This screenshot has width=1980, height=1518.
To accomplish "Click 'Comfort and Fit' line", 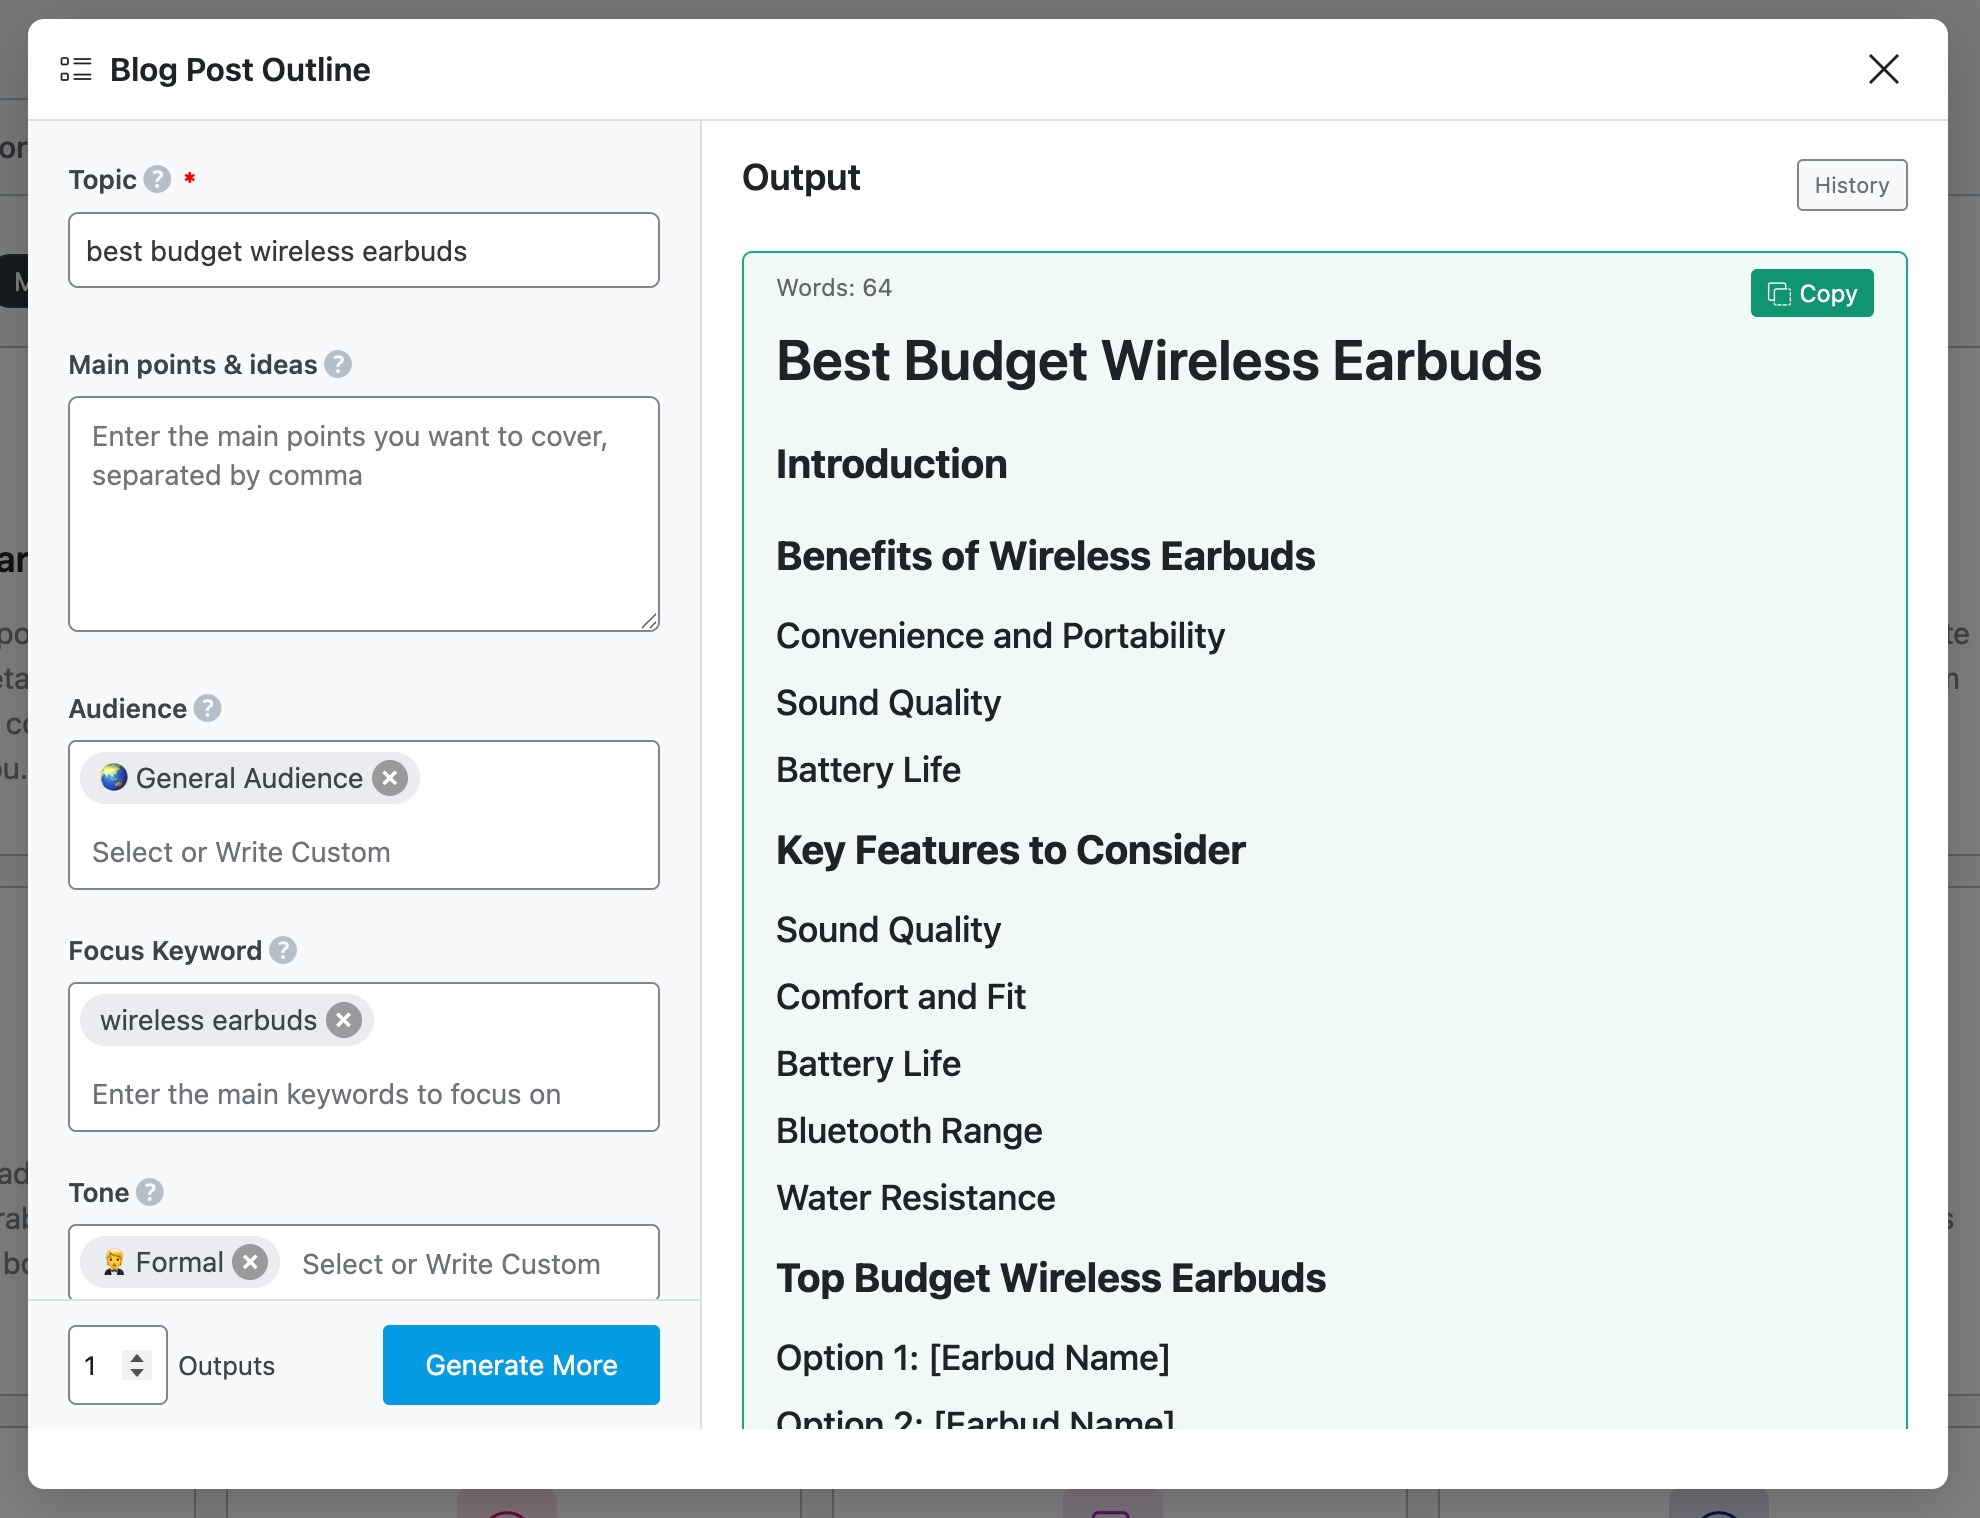I will click(901, 997).
